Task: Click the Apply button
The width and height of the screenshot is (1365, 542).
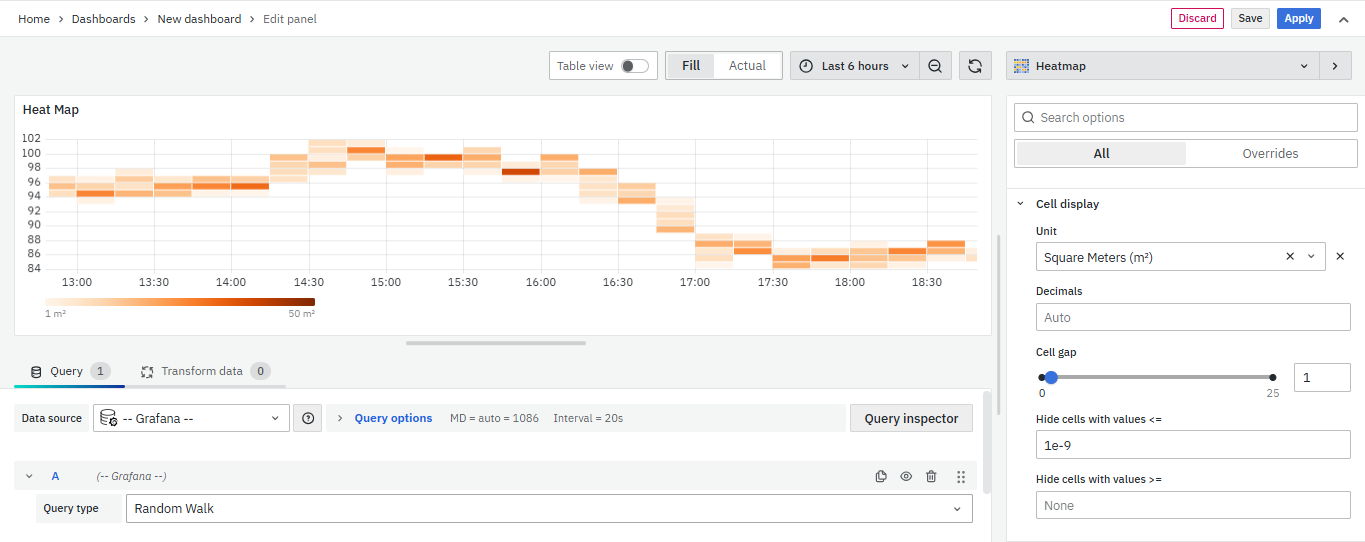Action: point(1298,18)
